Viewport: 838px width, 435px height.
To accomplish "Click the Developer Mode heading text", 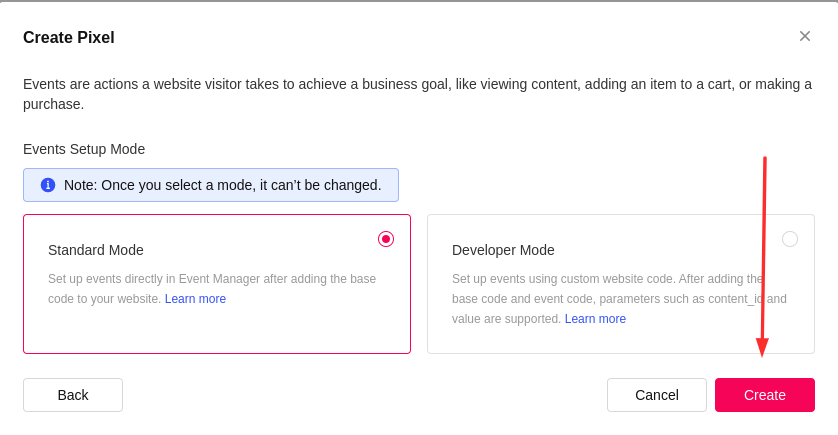I will pos(503,250).
